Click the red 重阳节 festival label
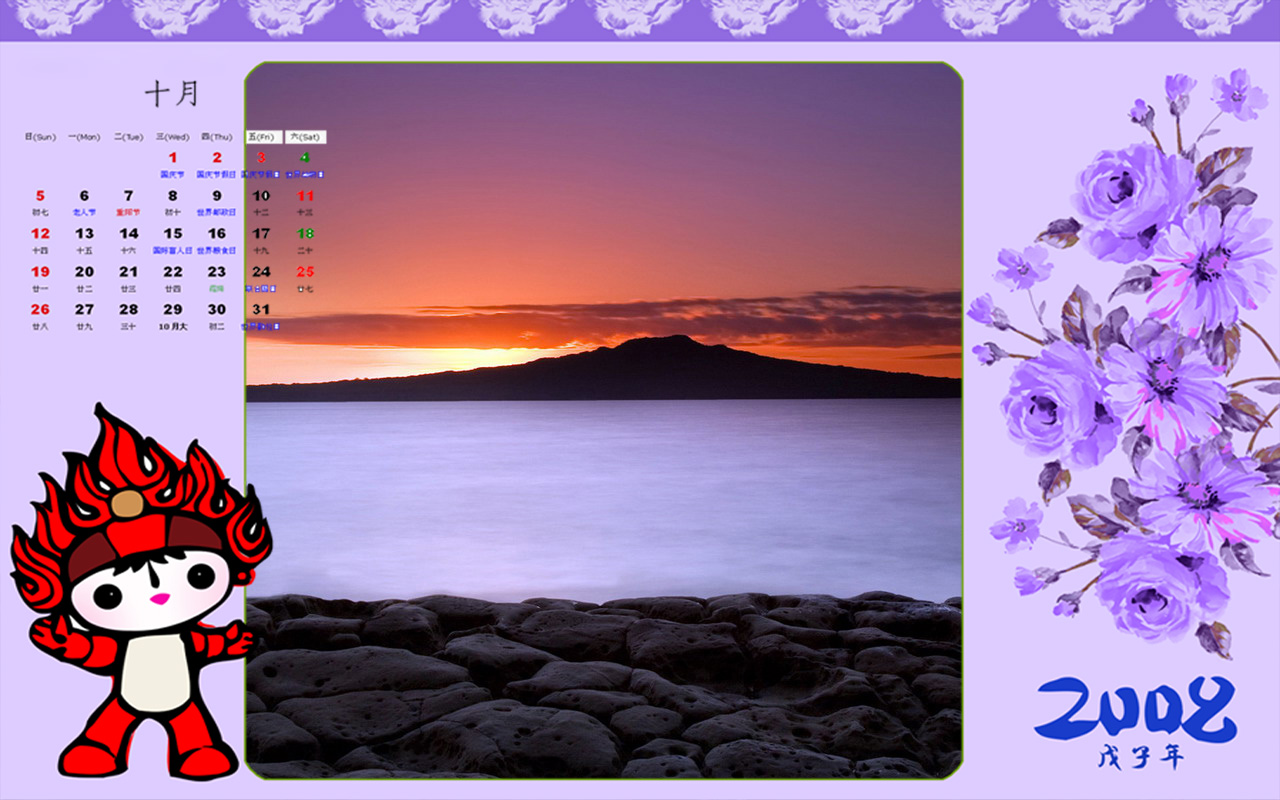The image size is (1280, 800). pyautogui.click(x=128, y=212)
